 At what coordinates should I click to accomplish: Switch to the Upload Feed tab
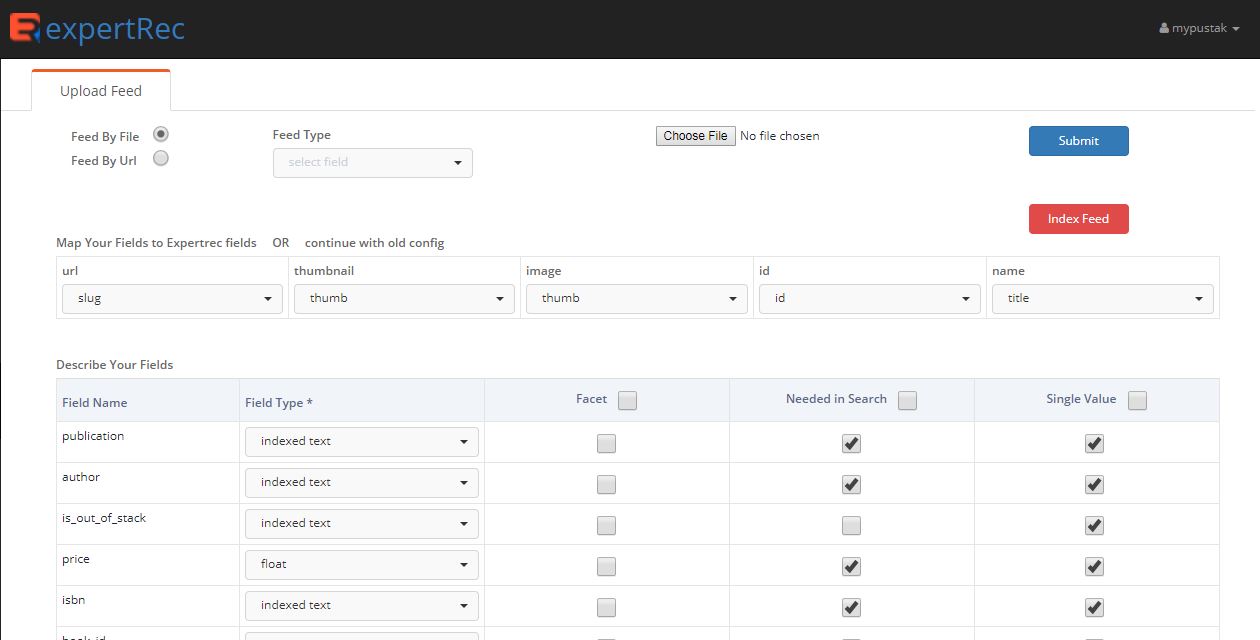tap(100, 89)
